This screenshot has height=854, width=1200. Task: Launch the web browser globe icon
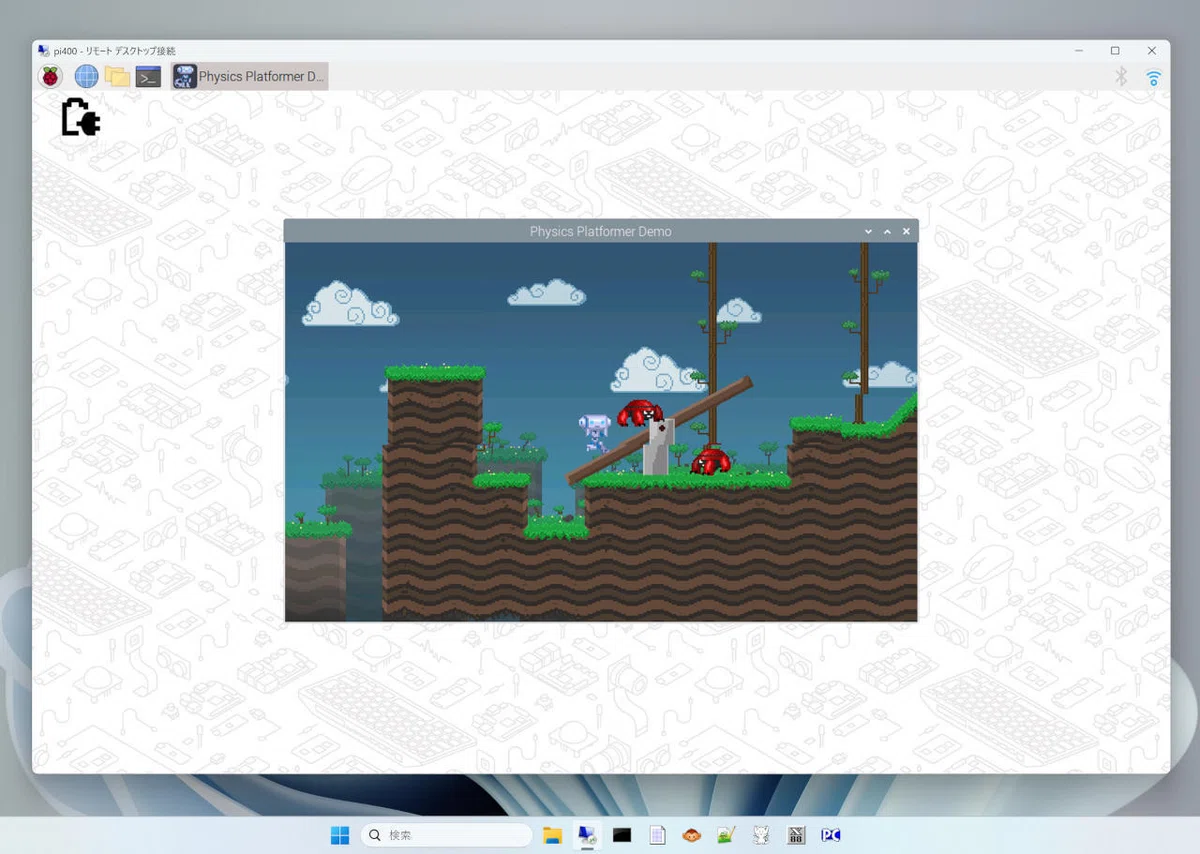click(86, 76)
